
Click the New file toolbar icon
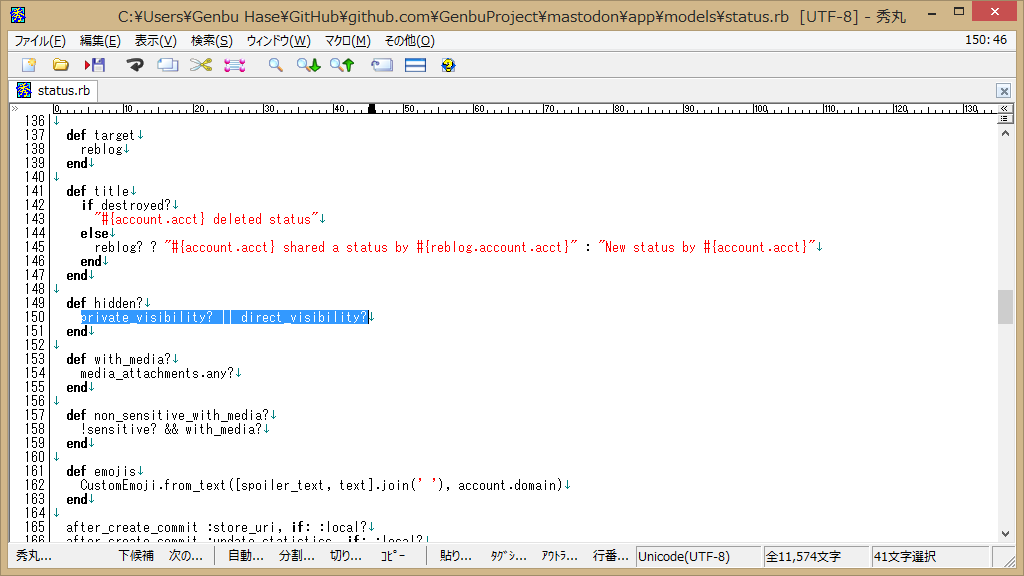[x=28, y=65]
